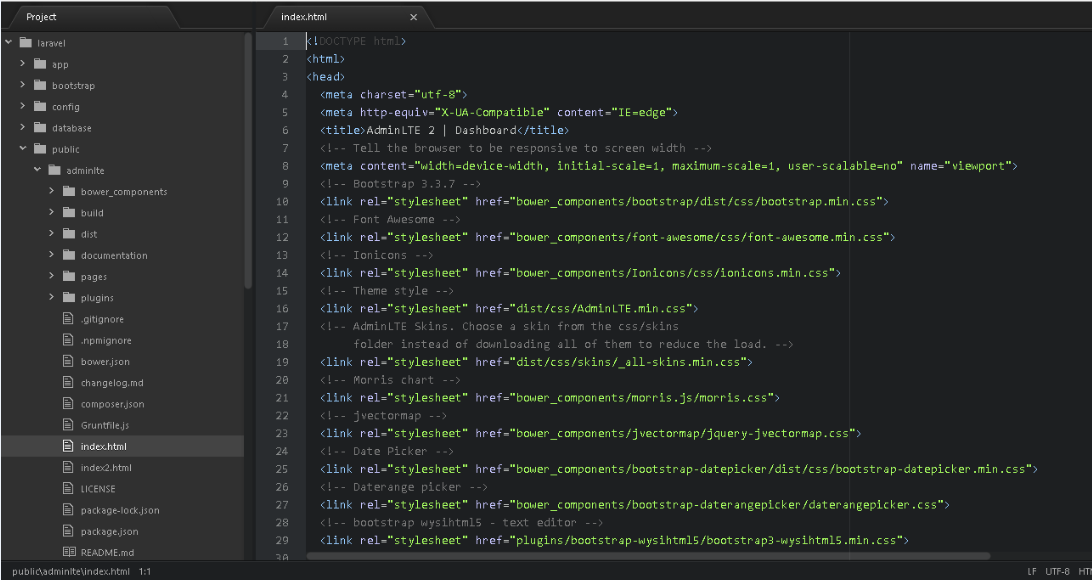Screen dimensions: 1092x580
Task: Expand the bootstrap folder
Action: [22, 85]
